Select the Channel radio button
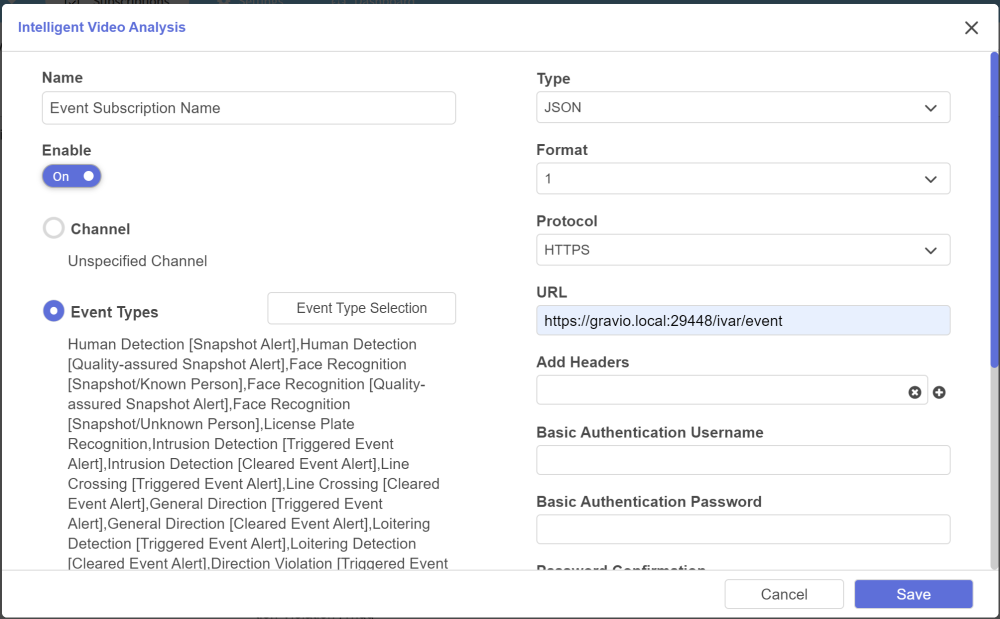Screen dimensions: 1000x619 tap(54, 229)
